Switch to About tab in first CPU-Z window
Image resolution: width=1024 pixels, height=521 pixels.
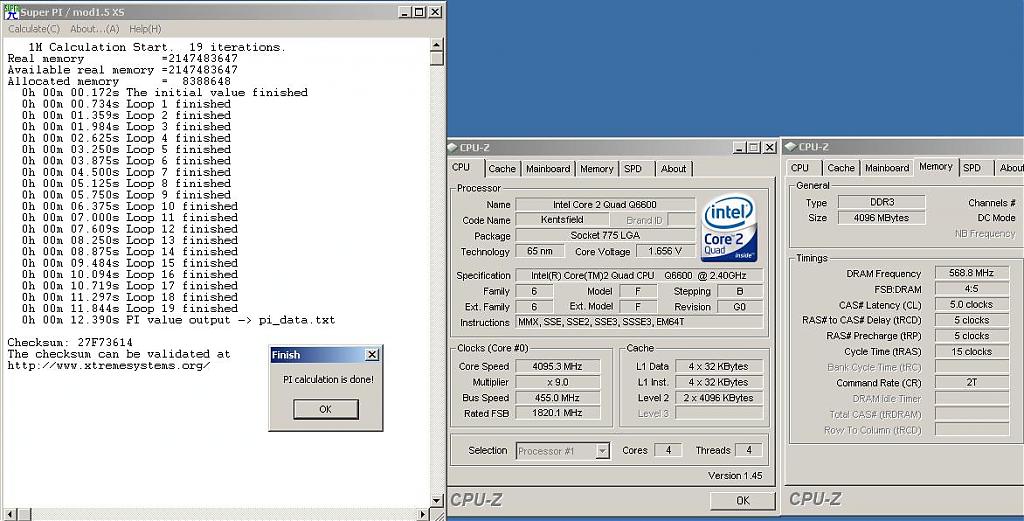pyautogui.click(x=673, y=168)
